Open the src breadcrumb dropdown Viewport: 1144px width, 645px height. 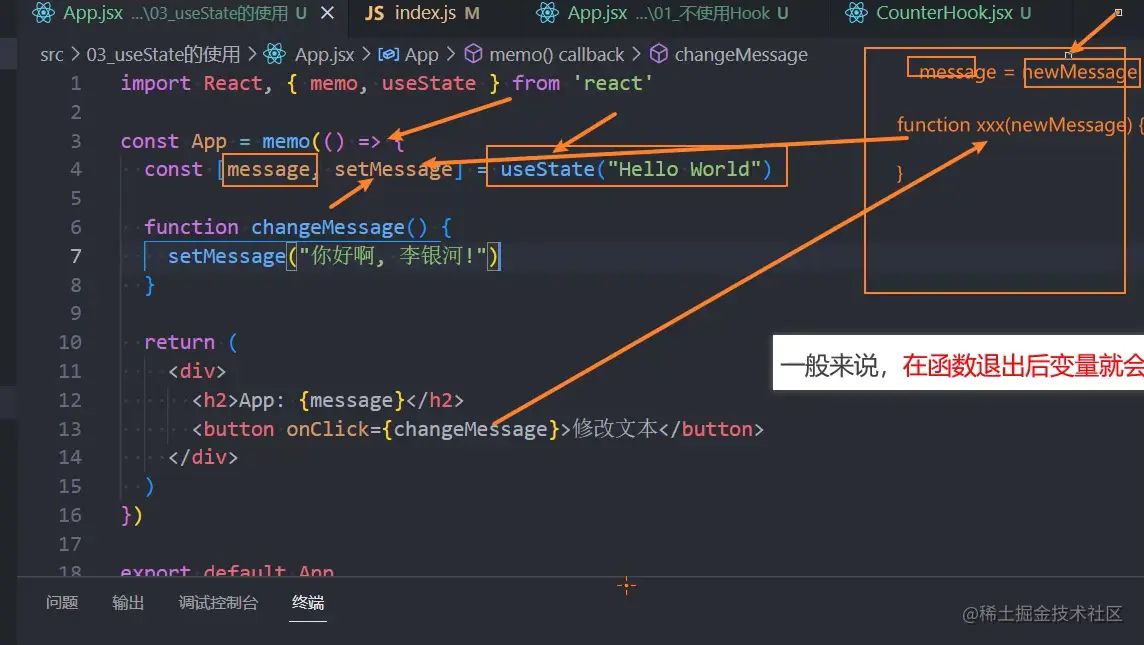tap(51, 54)
